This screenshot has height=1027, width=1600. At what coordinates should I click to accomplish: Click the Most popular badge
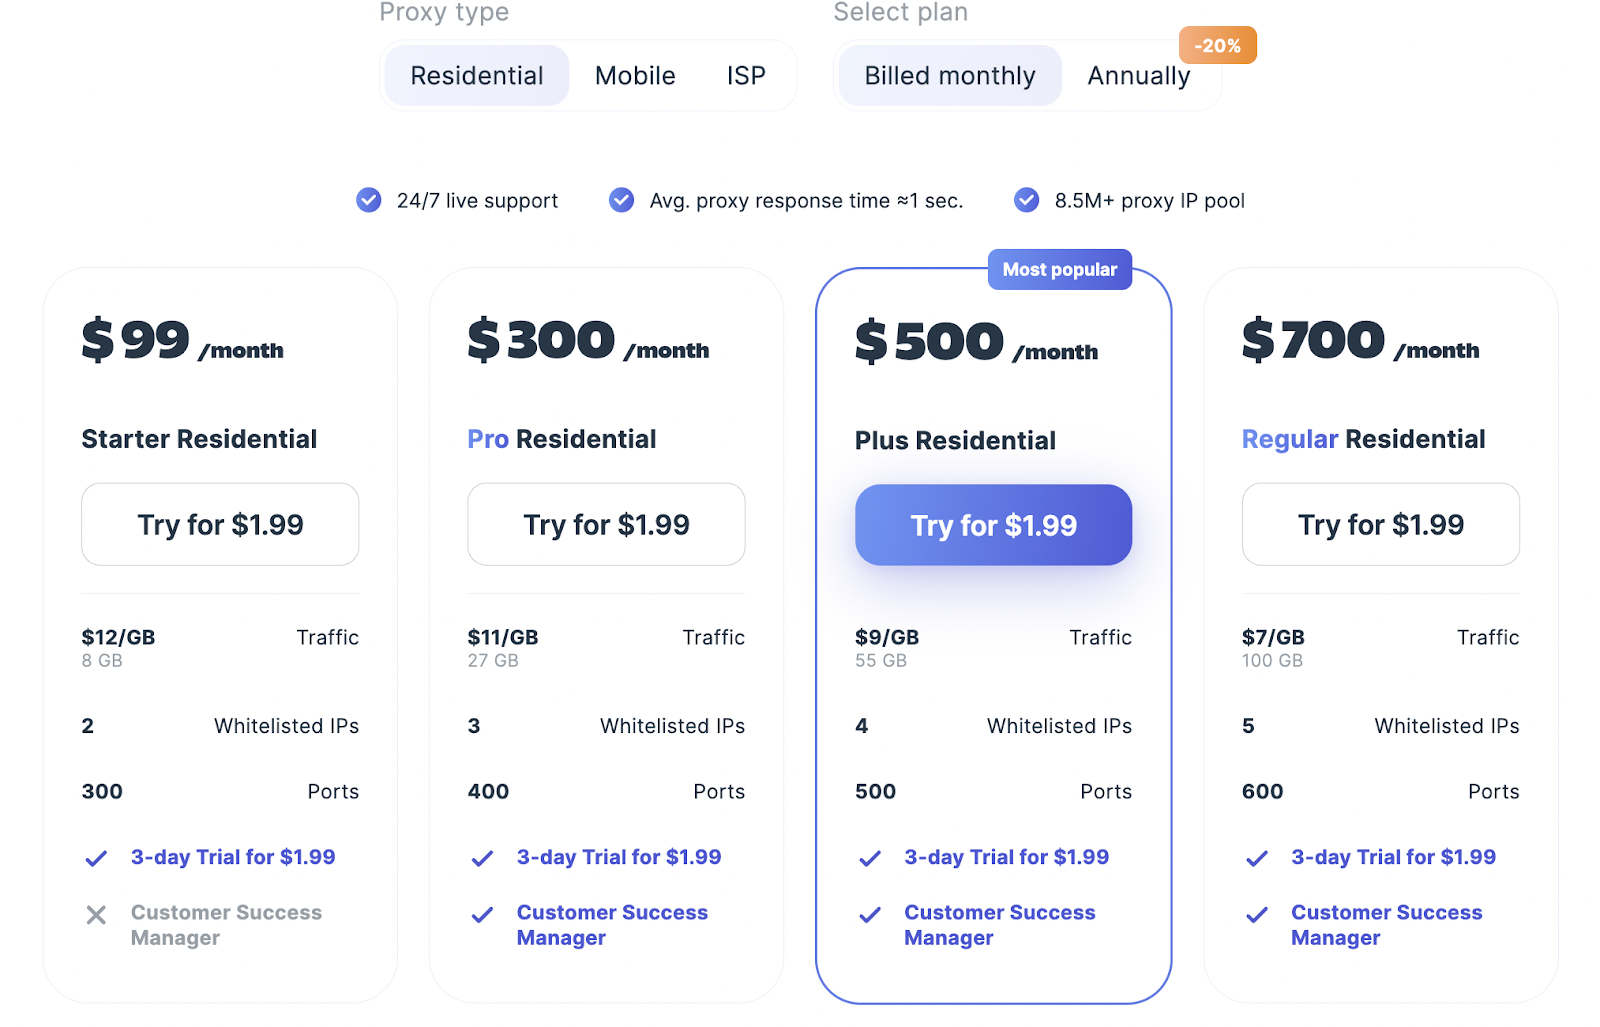coord(1059,270)
